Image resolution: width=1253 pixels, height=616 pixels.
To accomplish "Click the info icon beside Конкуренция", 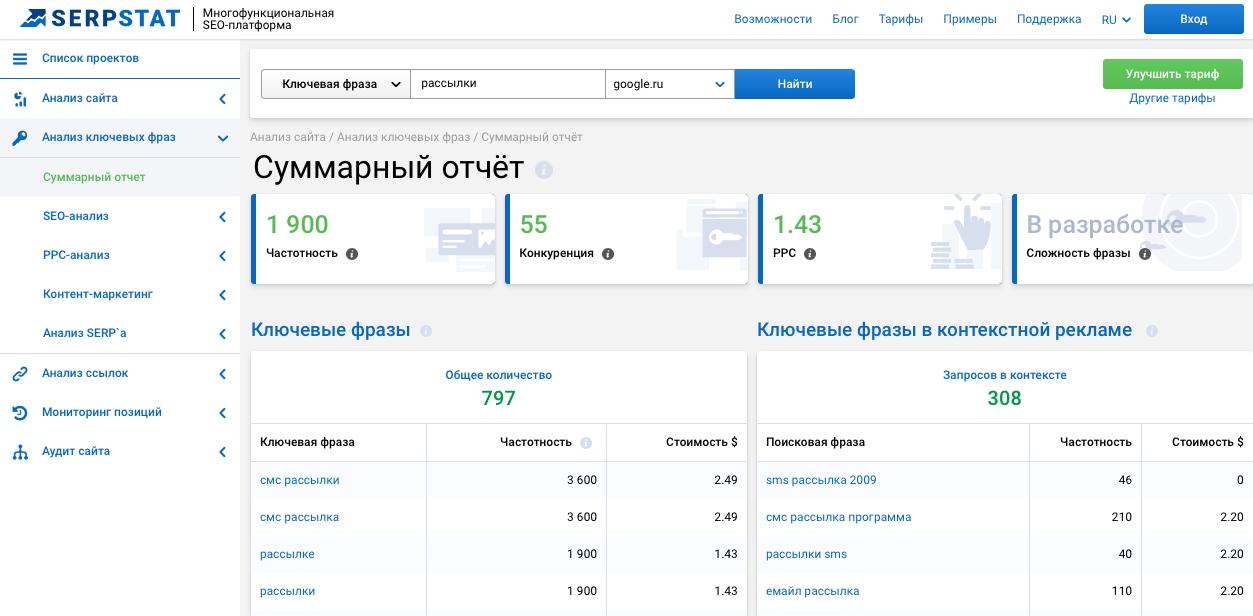I will pyautogui.click(x=608, y=254).
